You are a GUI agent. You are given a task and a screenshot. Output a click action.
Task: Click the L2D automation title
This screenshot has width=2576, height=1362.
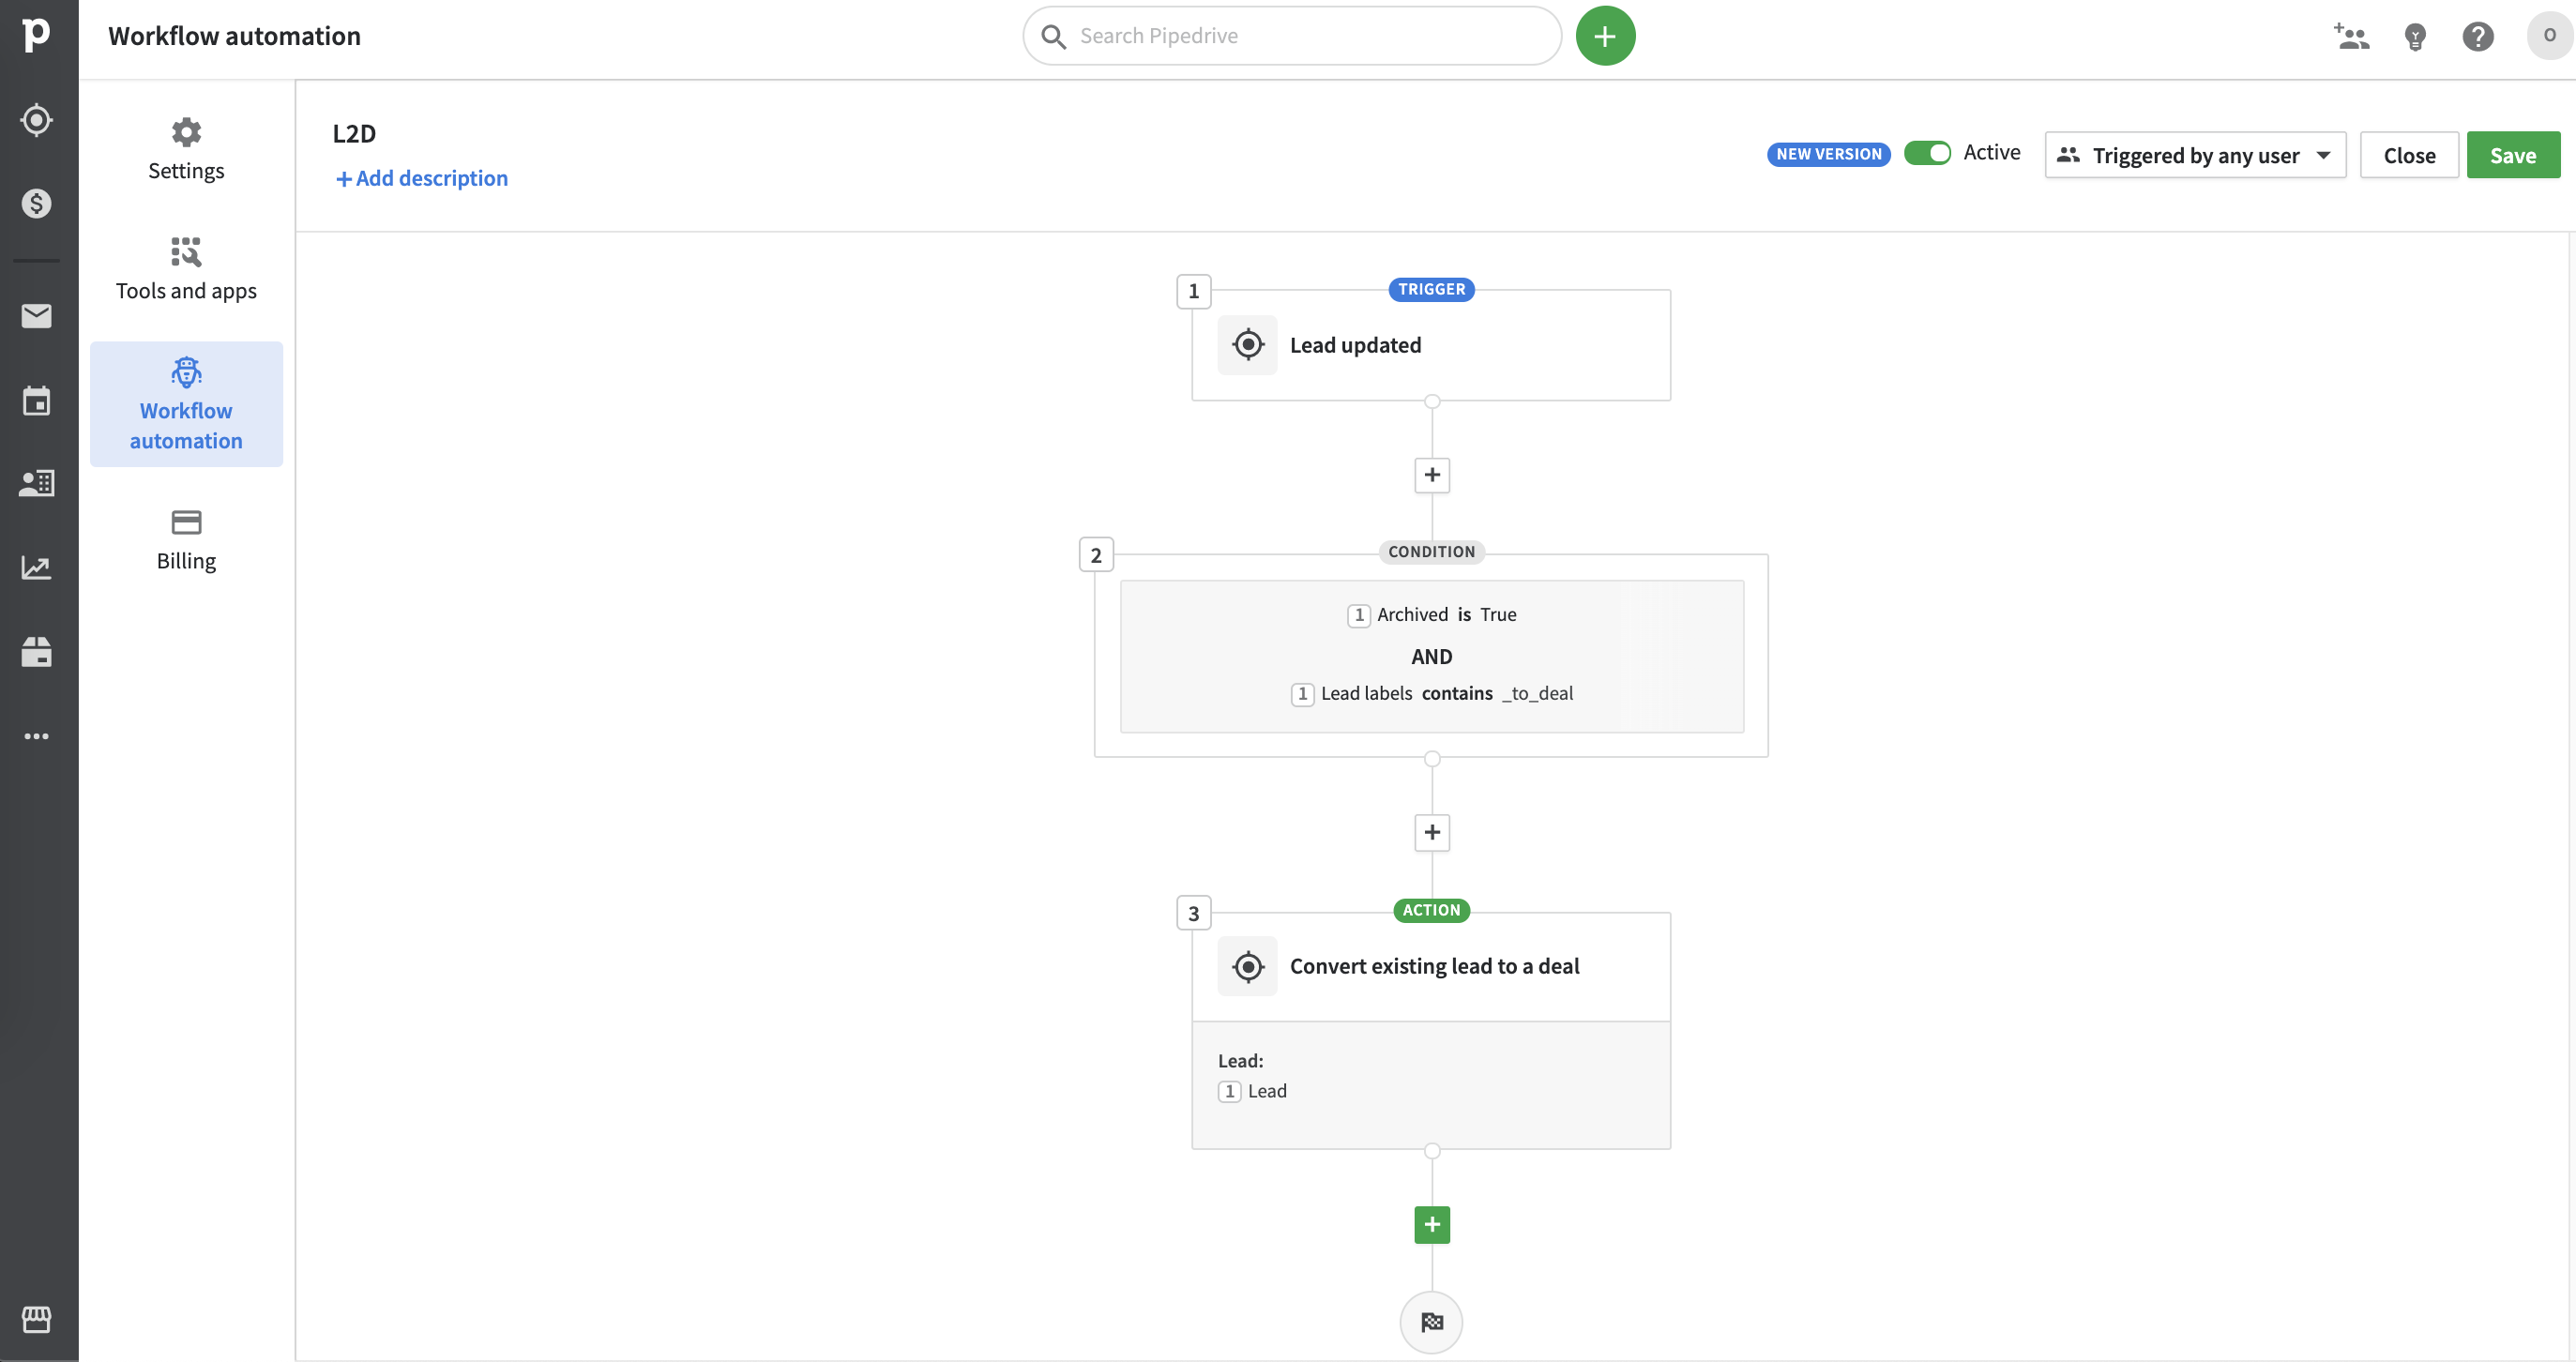click(x=354, y=133)
